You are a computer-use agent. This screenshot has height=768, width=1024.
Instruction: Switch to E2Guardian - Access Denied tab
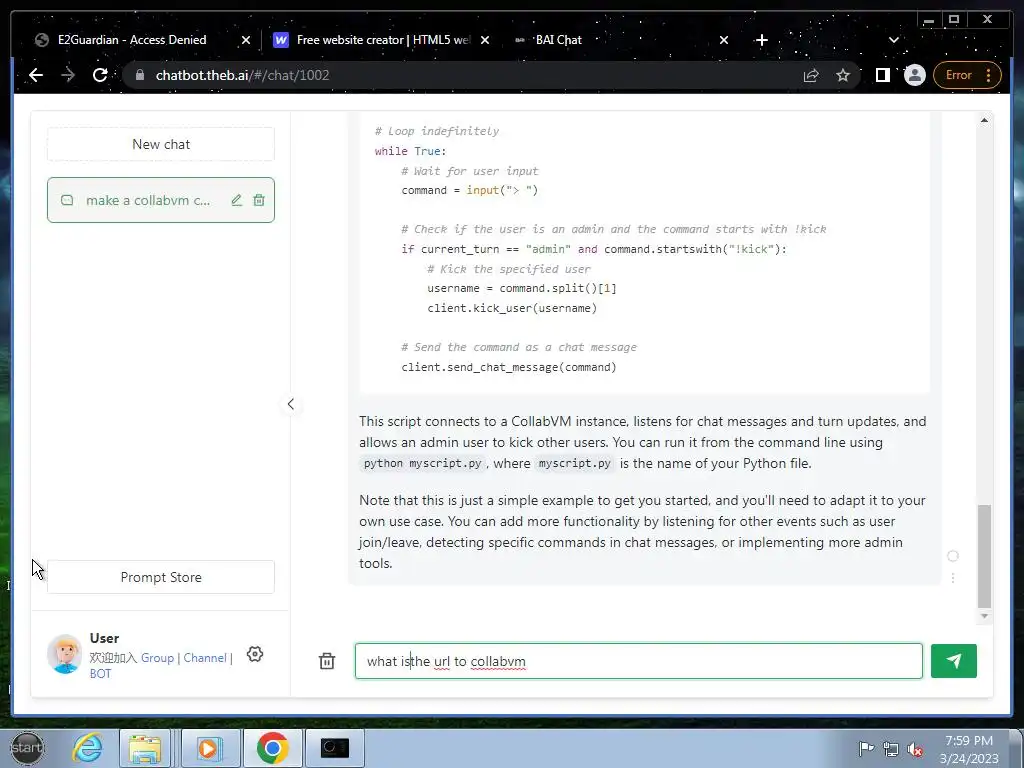pos(132,40)
